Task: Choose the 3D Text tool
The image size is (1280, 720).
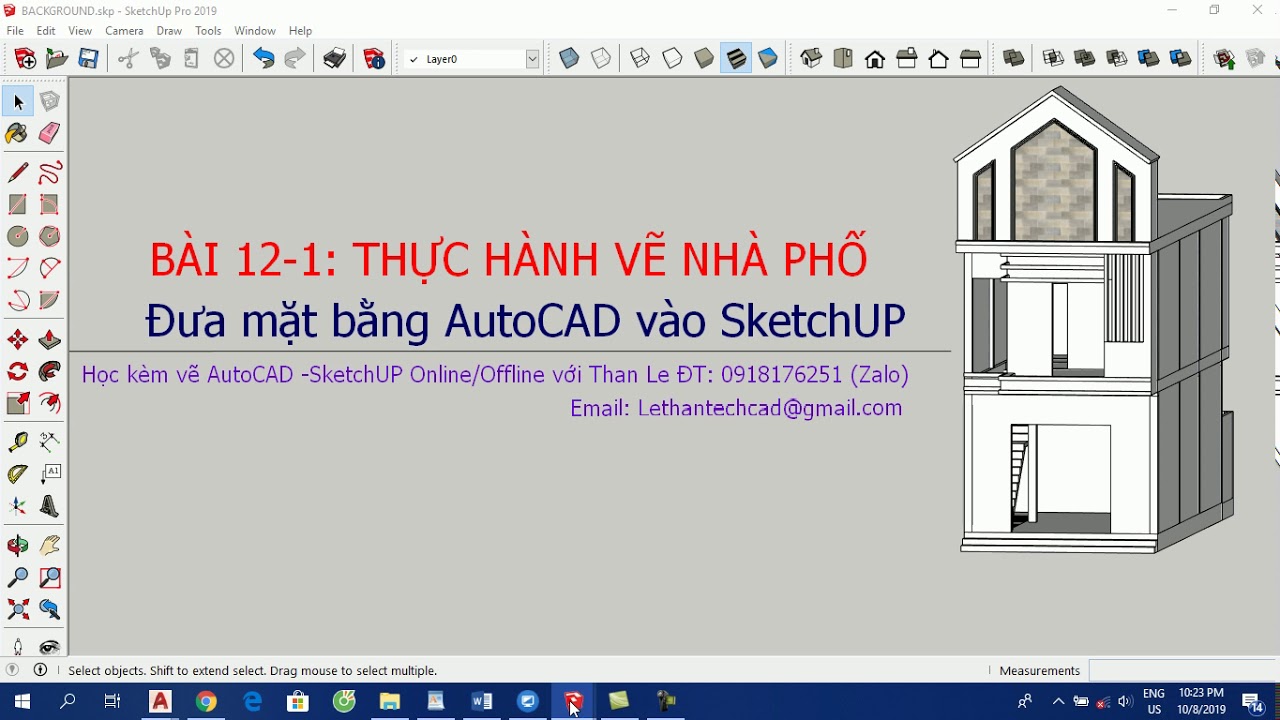Action: click(x=50, y=507)
